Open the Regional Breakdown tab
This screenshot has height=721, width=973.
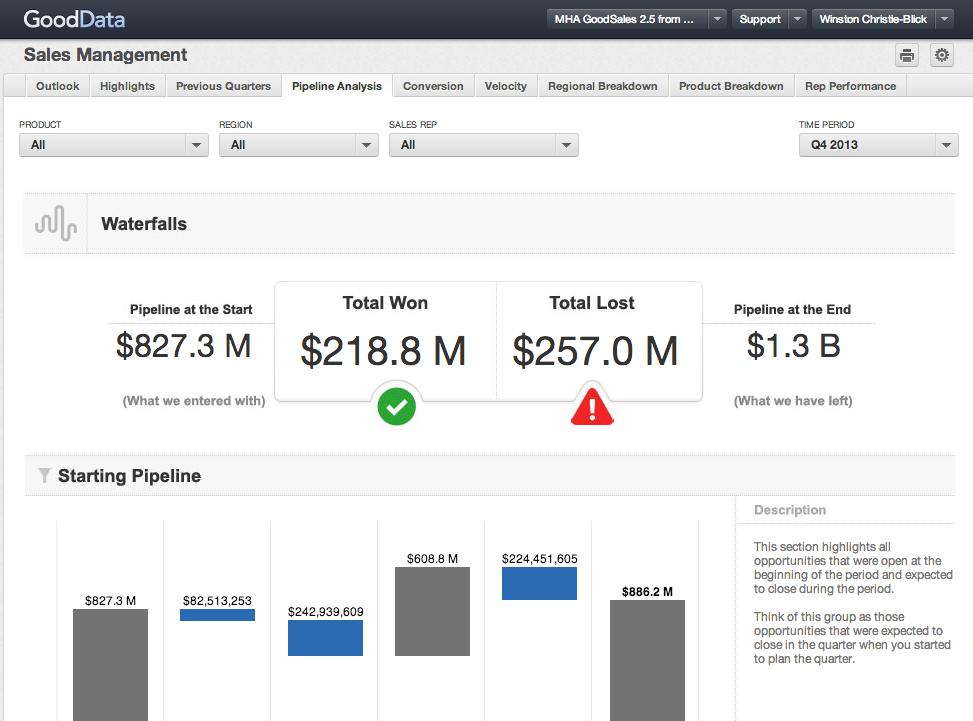602,86
